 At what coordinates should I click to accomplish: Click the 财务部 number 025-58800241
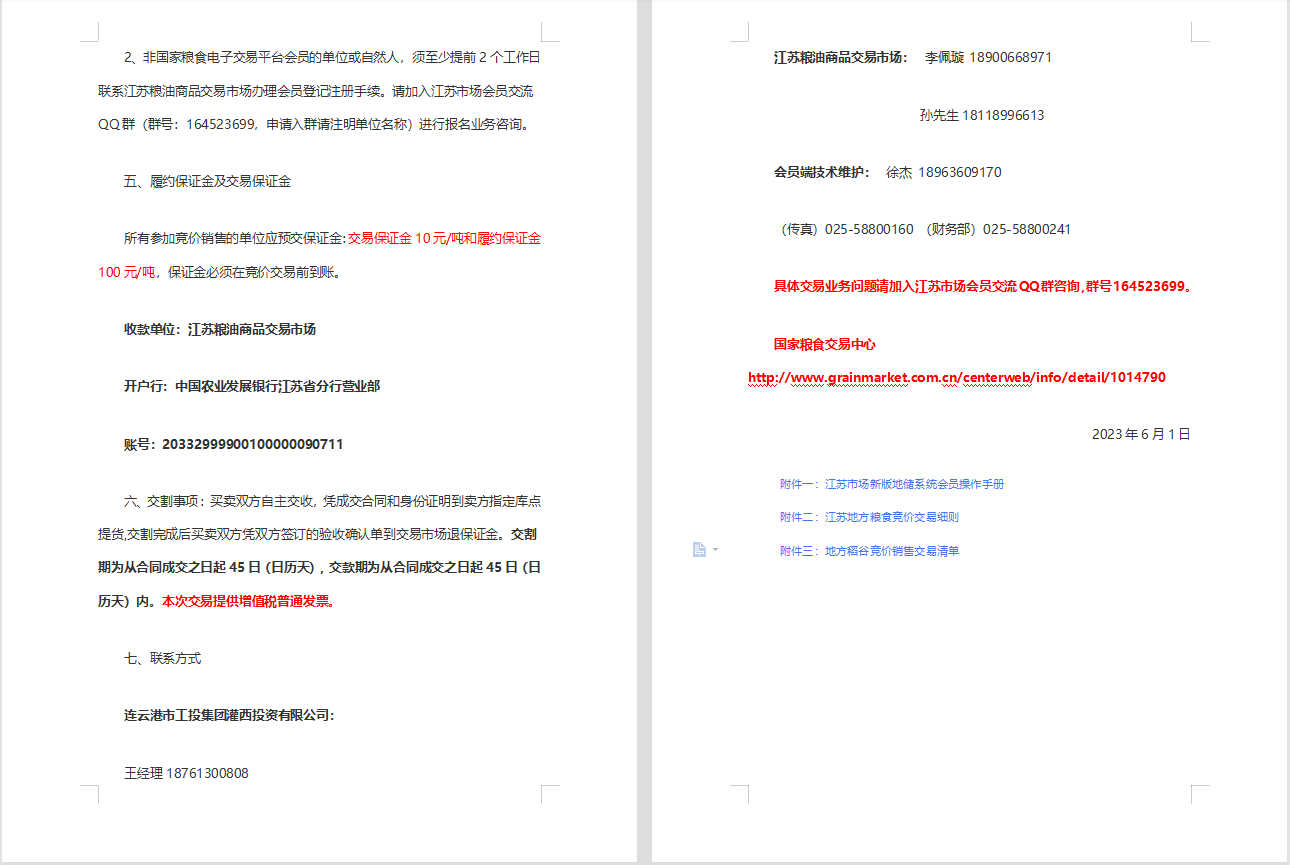(1026, 229)
